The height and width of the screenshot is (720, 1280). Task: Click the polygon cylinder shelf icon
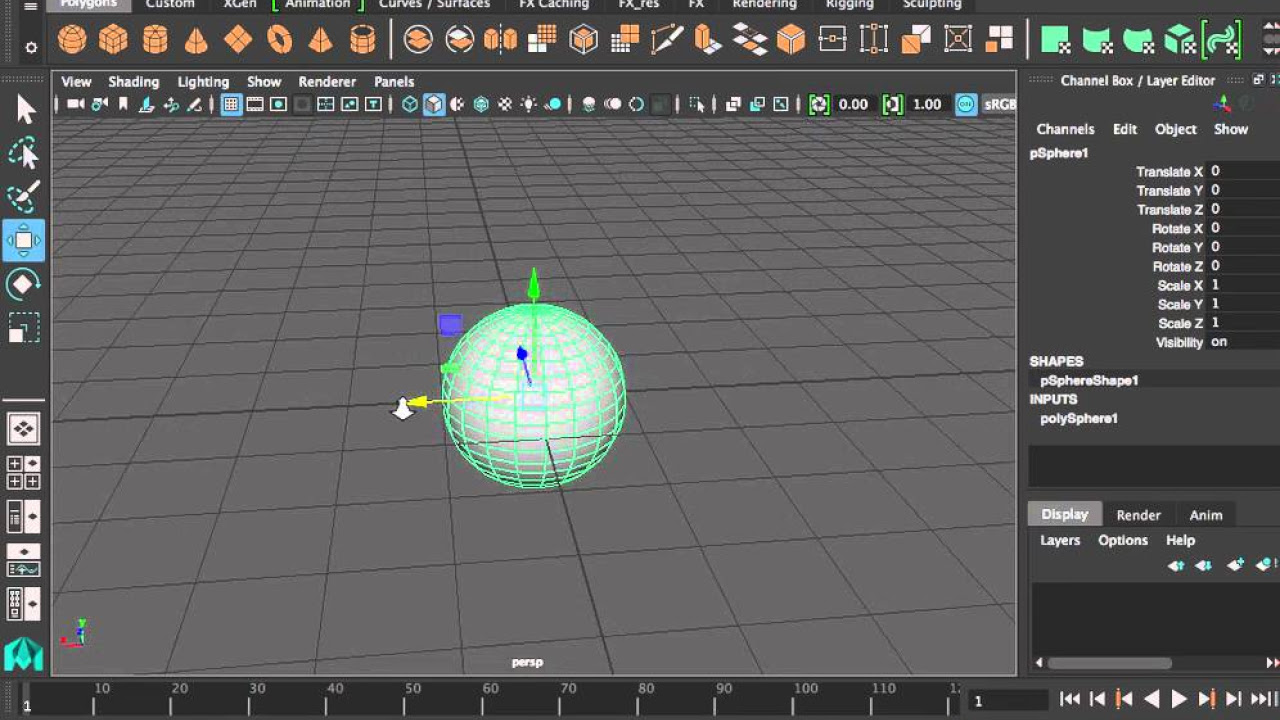(155, 40)
